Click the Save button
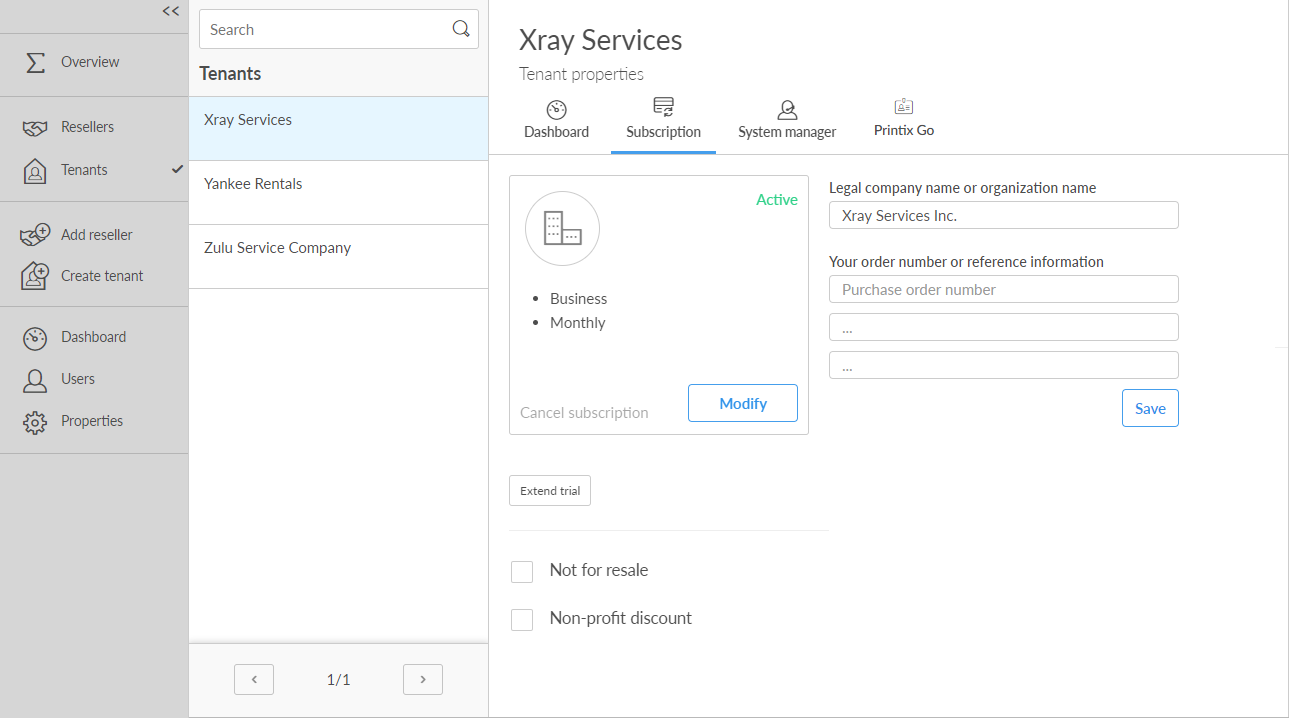The image size is (1289, 718). point(1150,408)
